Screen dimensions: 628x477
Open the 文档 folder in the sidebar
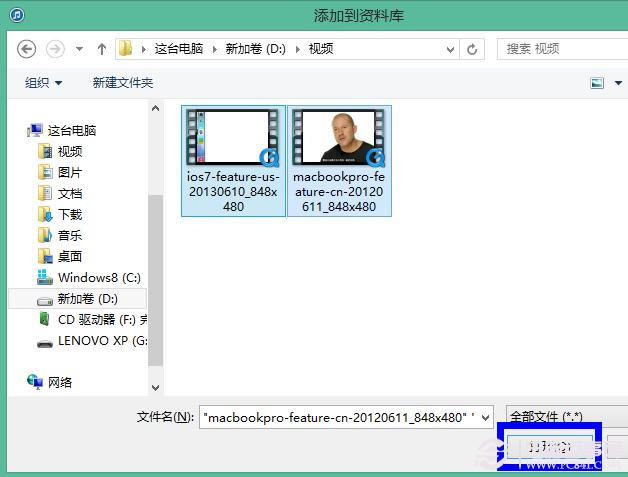(x=60, y=193)
